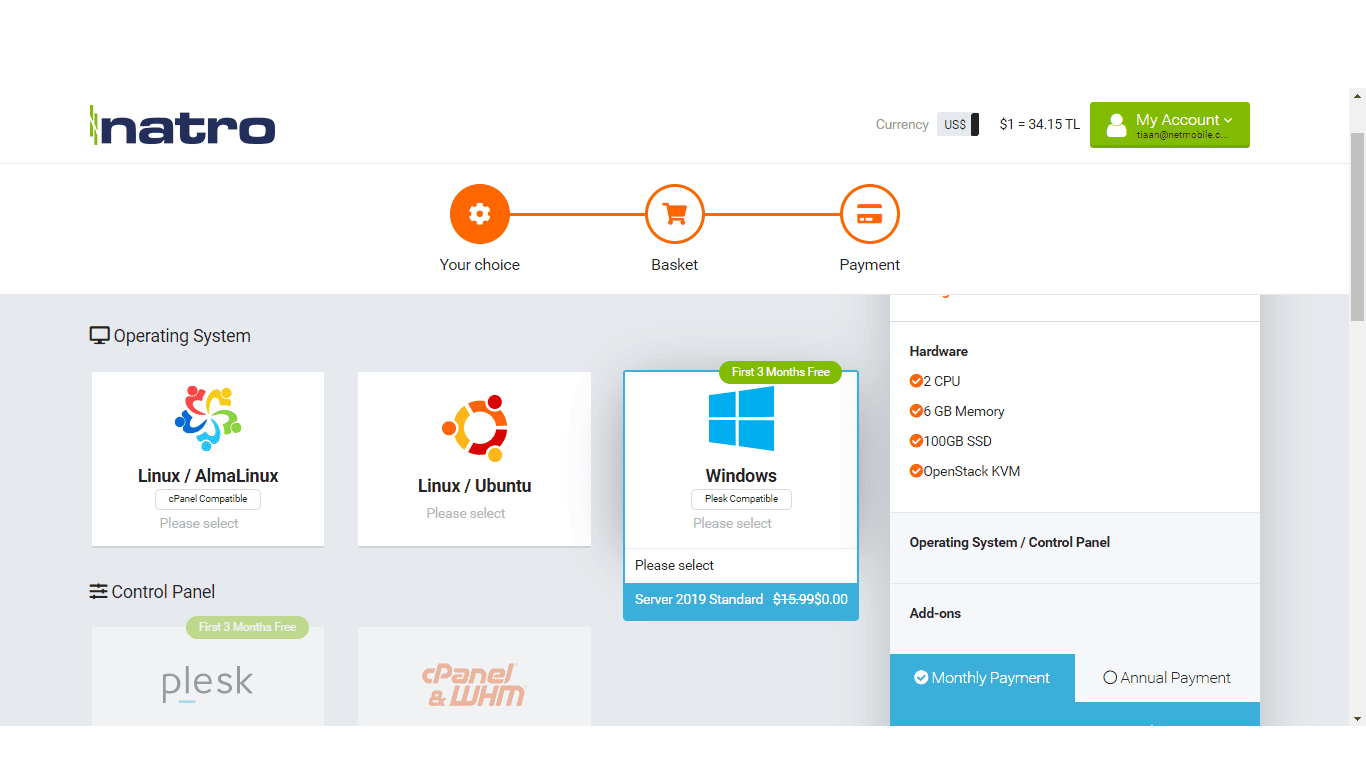This screenshot has height=768, width=1366.
Task: Click the 100GB SSD checkmark icon
Action: click(916, 441)
